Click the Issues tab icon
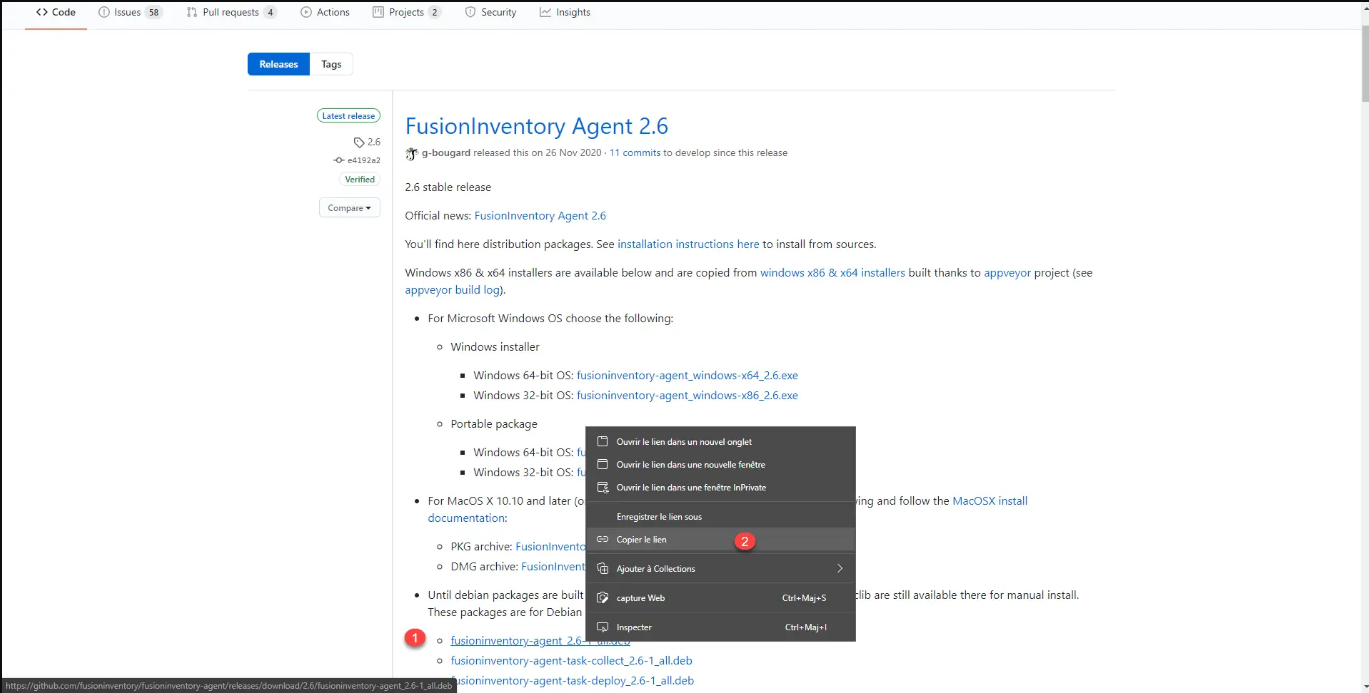1369x693 pixels. 104,12
